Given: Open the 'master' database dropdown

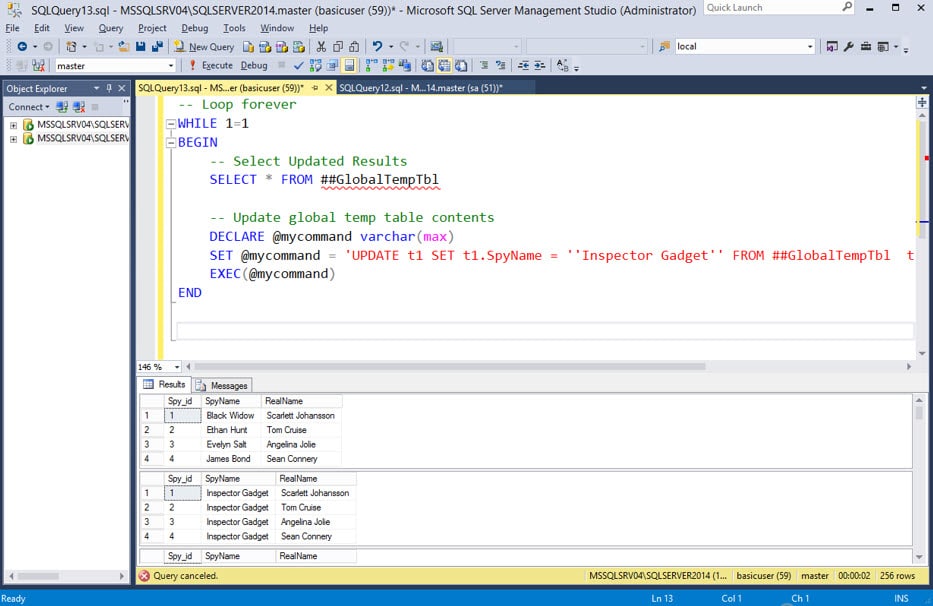Looking at the screenshot, I should [x=171, y=65].
